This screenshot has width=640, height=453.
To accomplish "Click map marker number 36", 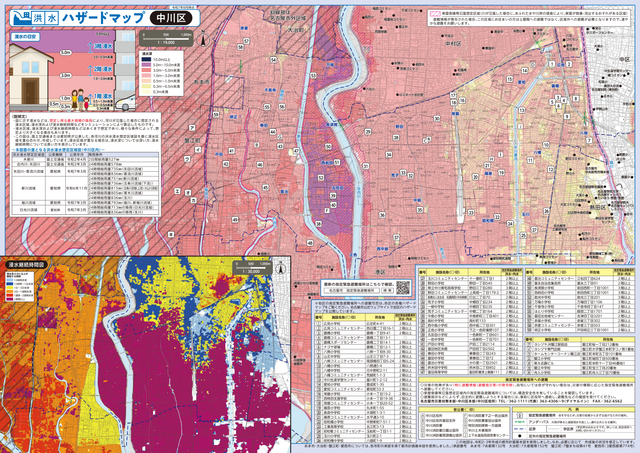I will (x=382, y=214).
